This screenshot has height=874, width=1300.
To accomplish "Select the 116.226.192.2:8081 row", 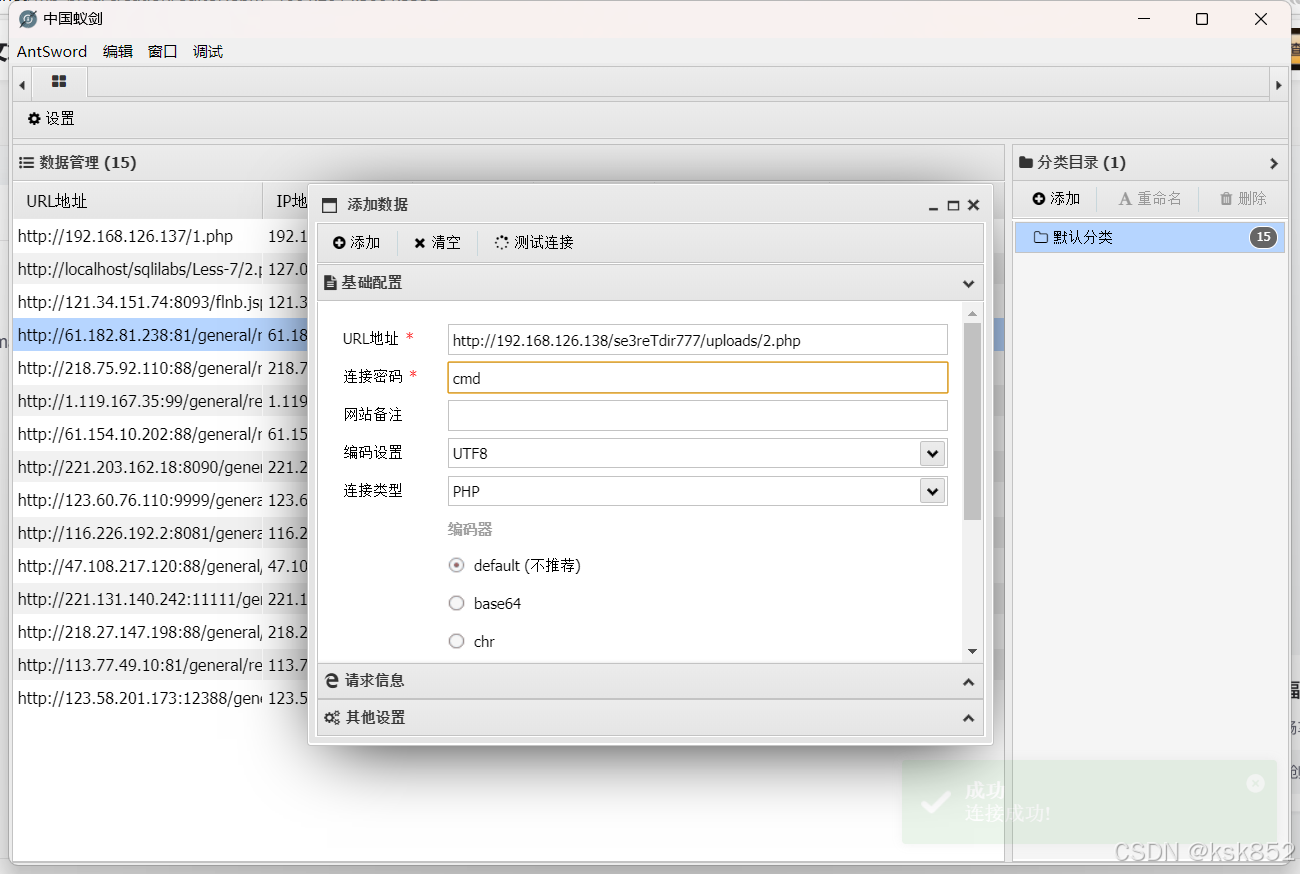I will pyautogui.click(x=160, y=533).
